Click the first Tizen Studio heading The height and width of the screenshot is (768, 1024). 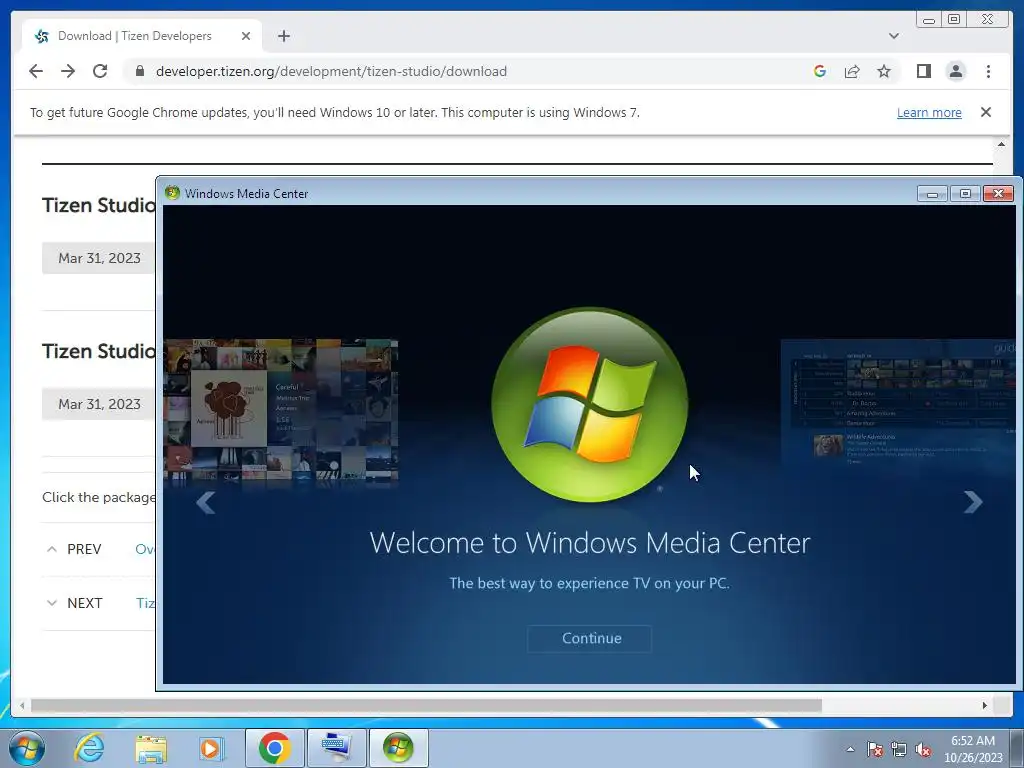coord(99,205)
